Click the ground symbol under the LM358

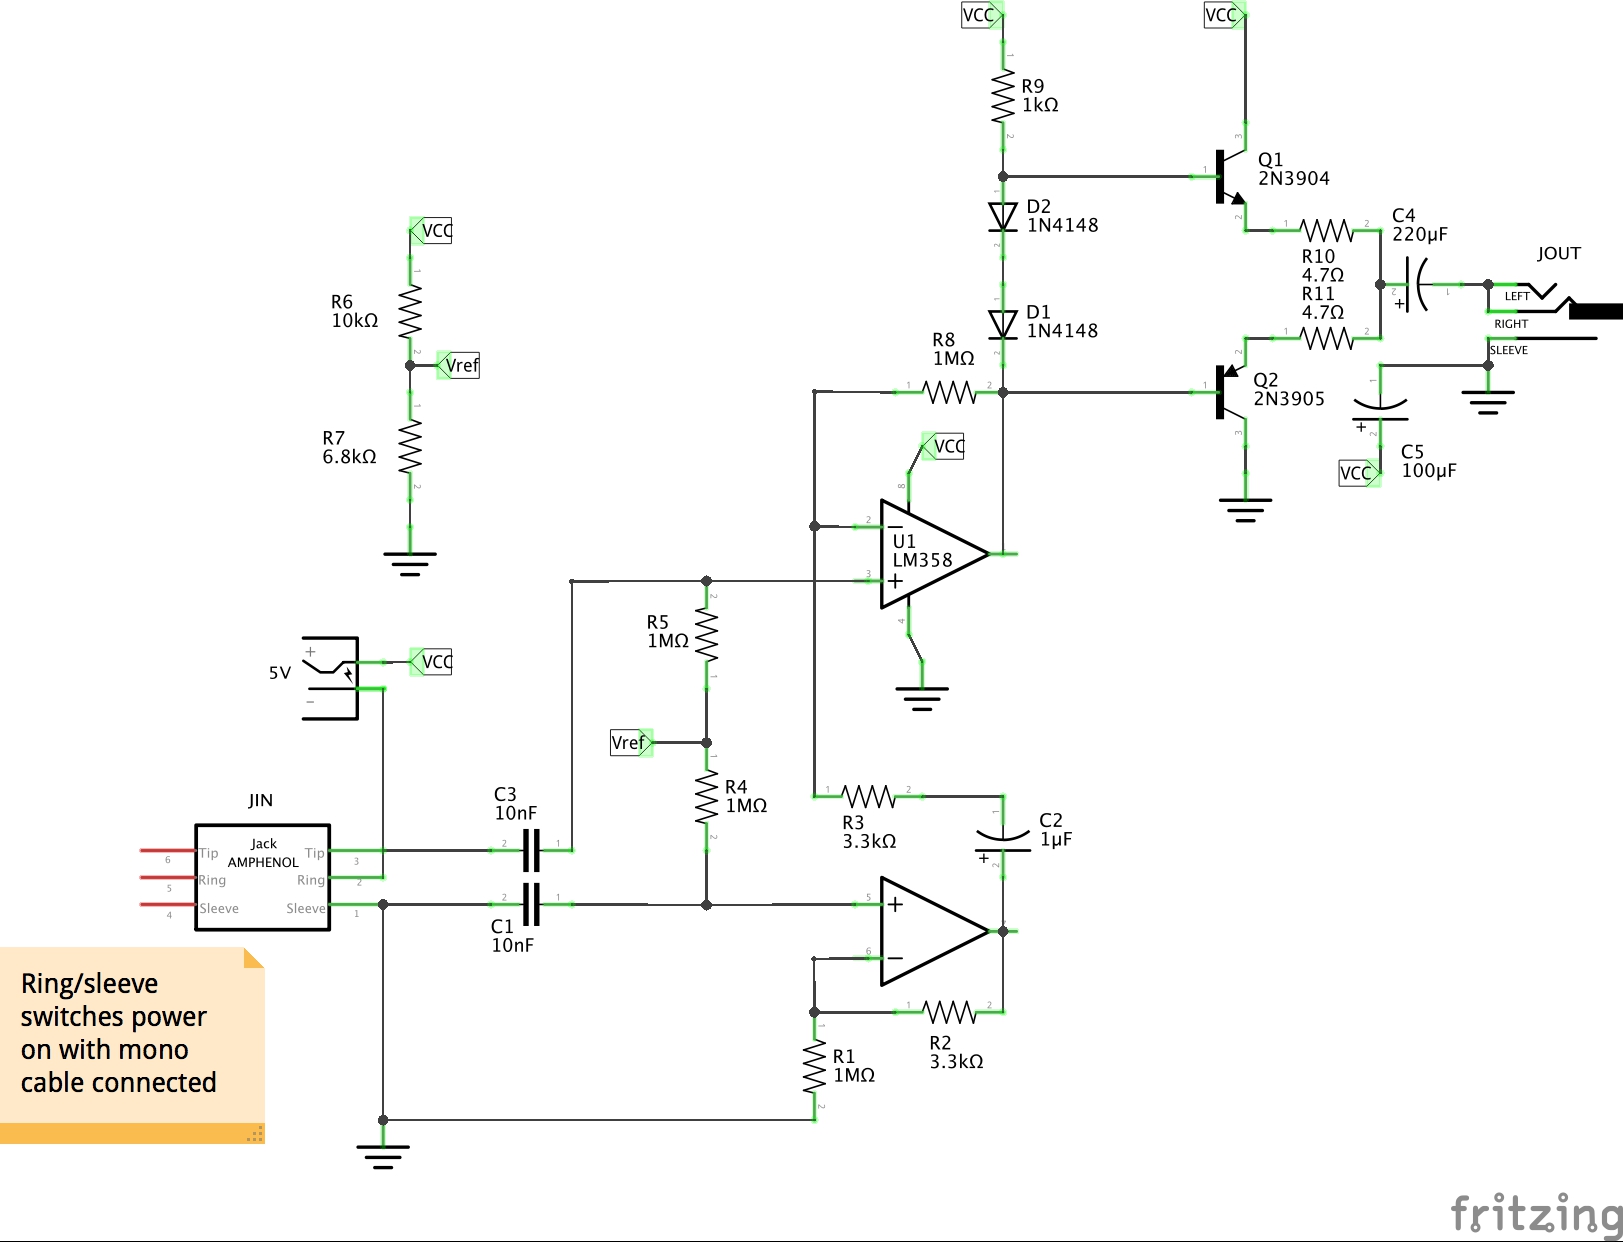[x=922, y=698]
